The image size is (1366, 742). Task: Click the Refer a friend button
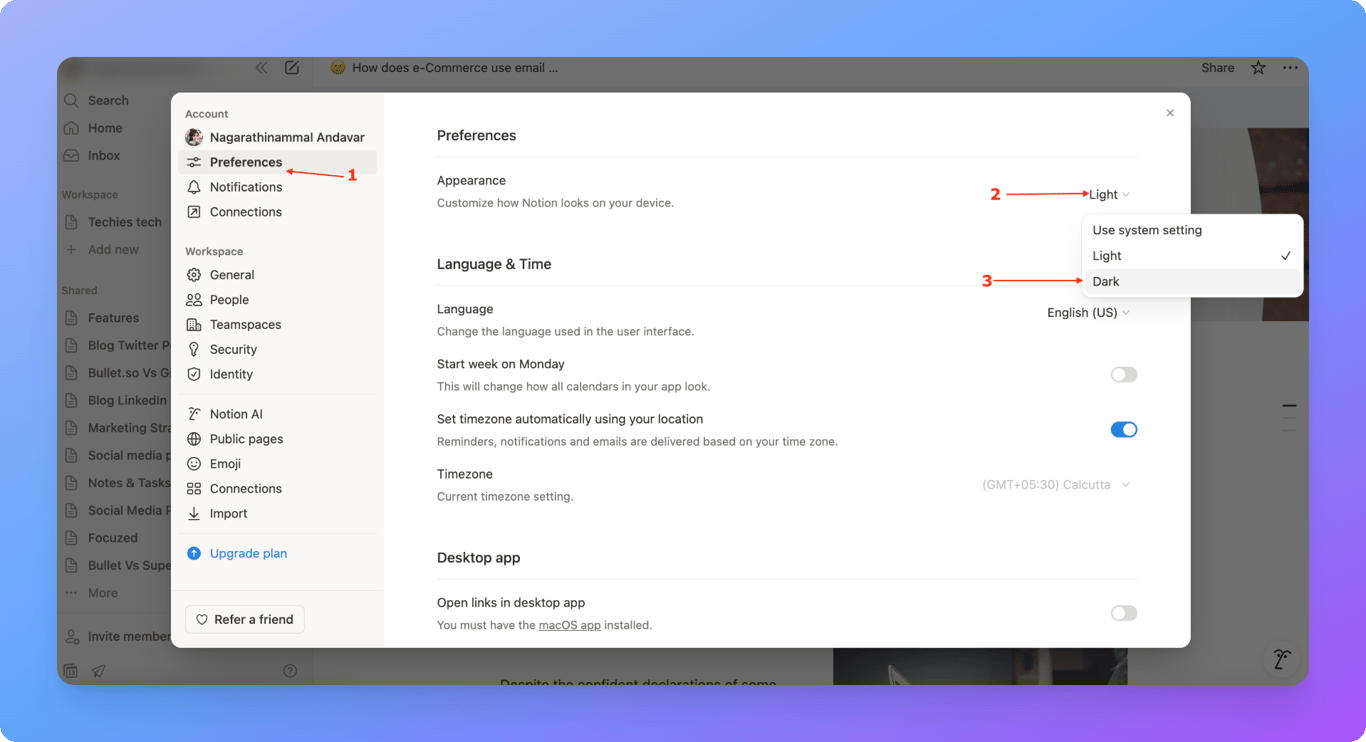pos(245,619)
